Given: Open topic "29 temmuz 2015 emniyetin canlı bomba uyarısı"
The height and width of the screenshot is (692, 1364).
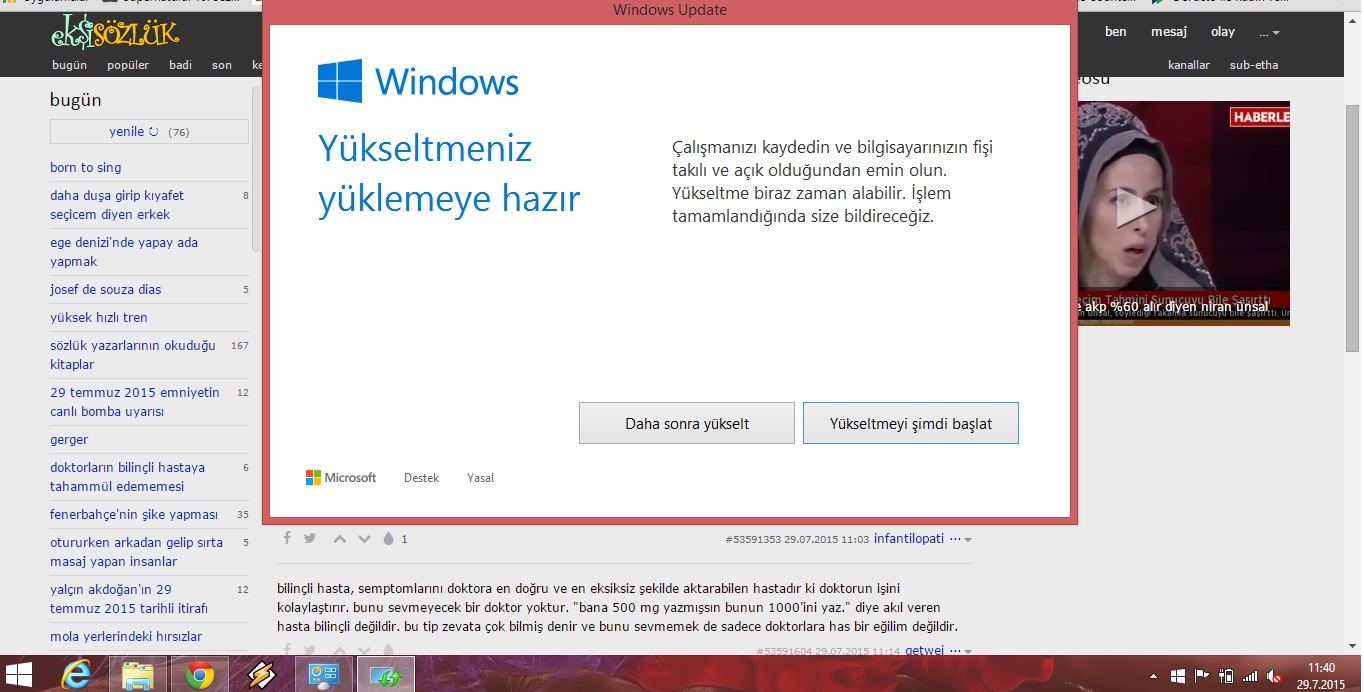Looking at the screenshot, I should tap(135, 402).
